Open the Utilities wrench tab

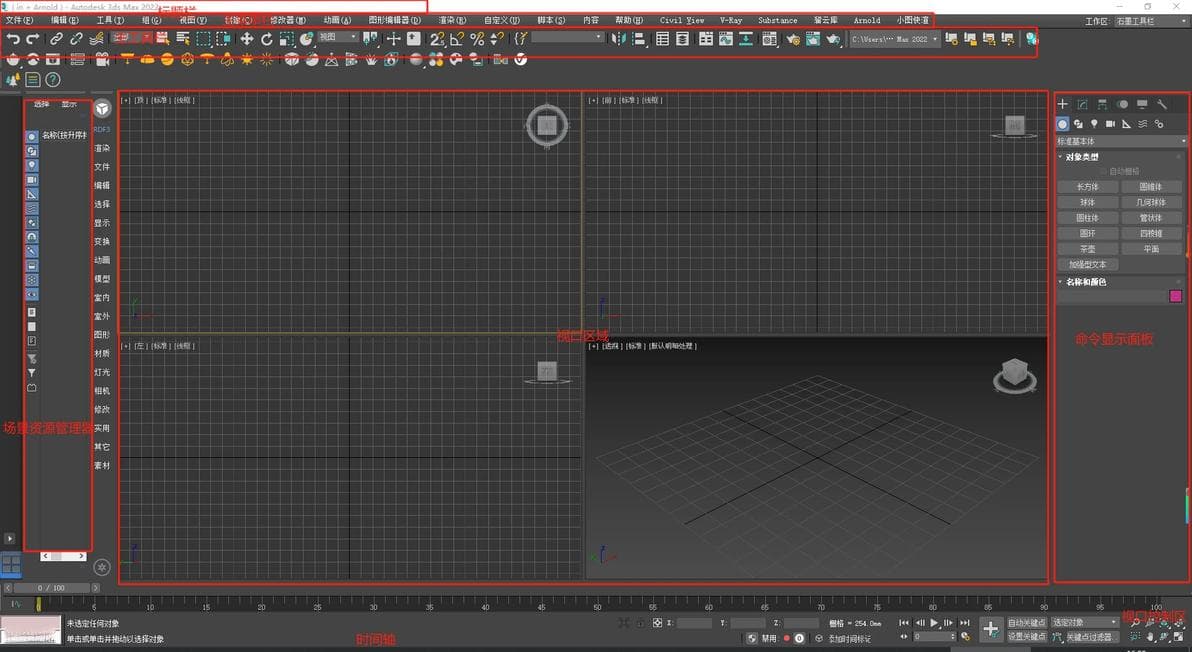coord(1162,104)
